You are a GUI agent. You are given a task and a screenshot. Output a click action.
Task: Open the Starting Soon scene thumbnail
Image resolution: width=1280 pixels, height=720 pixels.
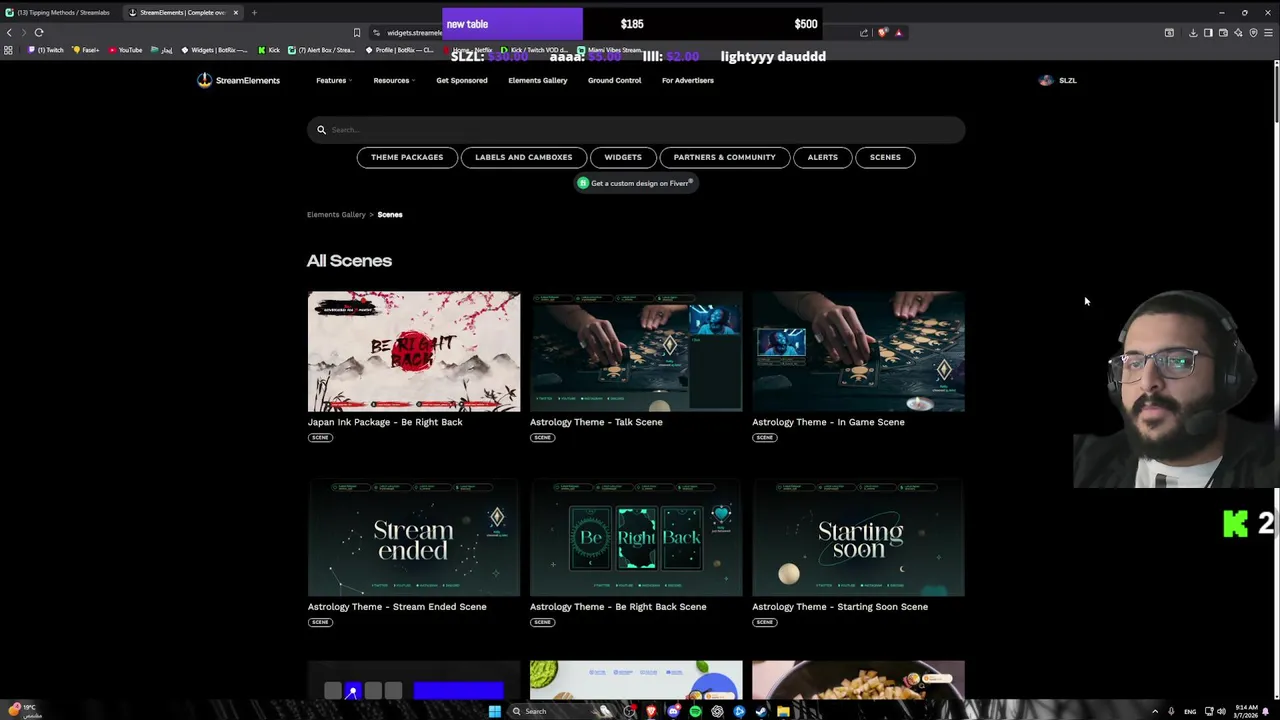click(x=858, y=537)
